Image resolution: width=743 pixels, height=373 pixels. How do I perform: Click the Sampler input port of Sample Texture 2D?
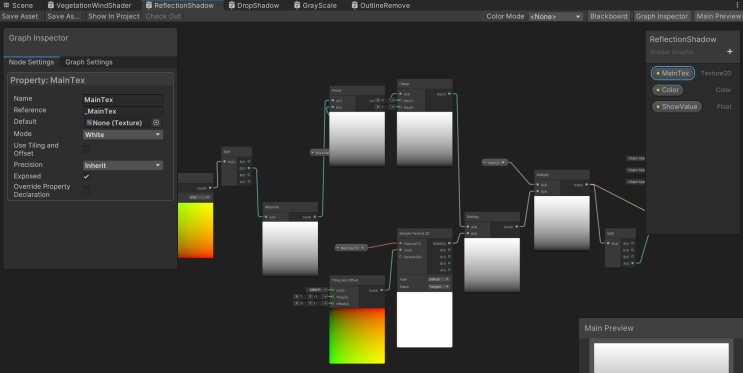pyautogui.click(x=400, y=257)
